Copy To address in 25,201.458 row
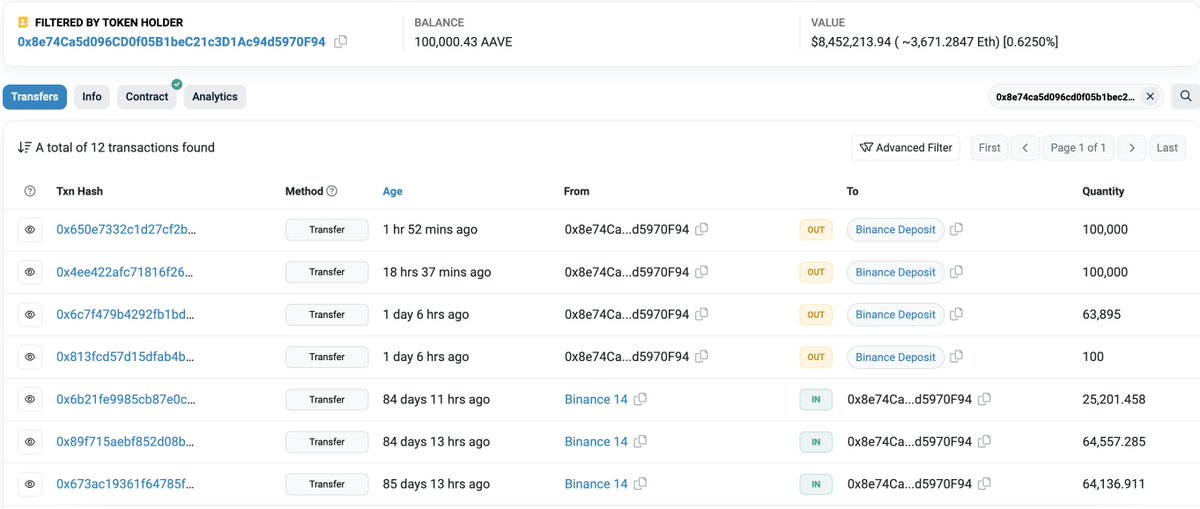Screen dimensions: 1200x509 985,399
